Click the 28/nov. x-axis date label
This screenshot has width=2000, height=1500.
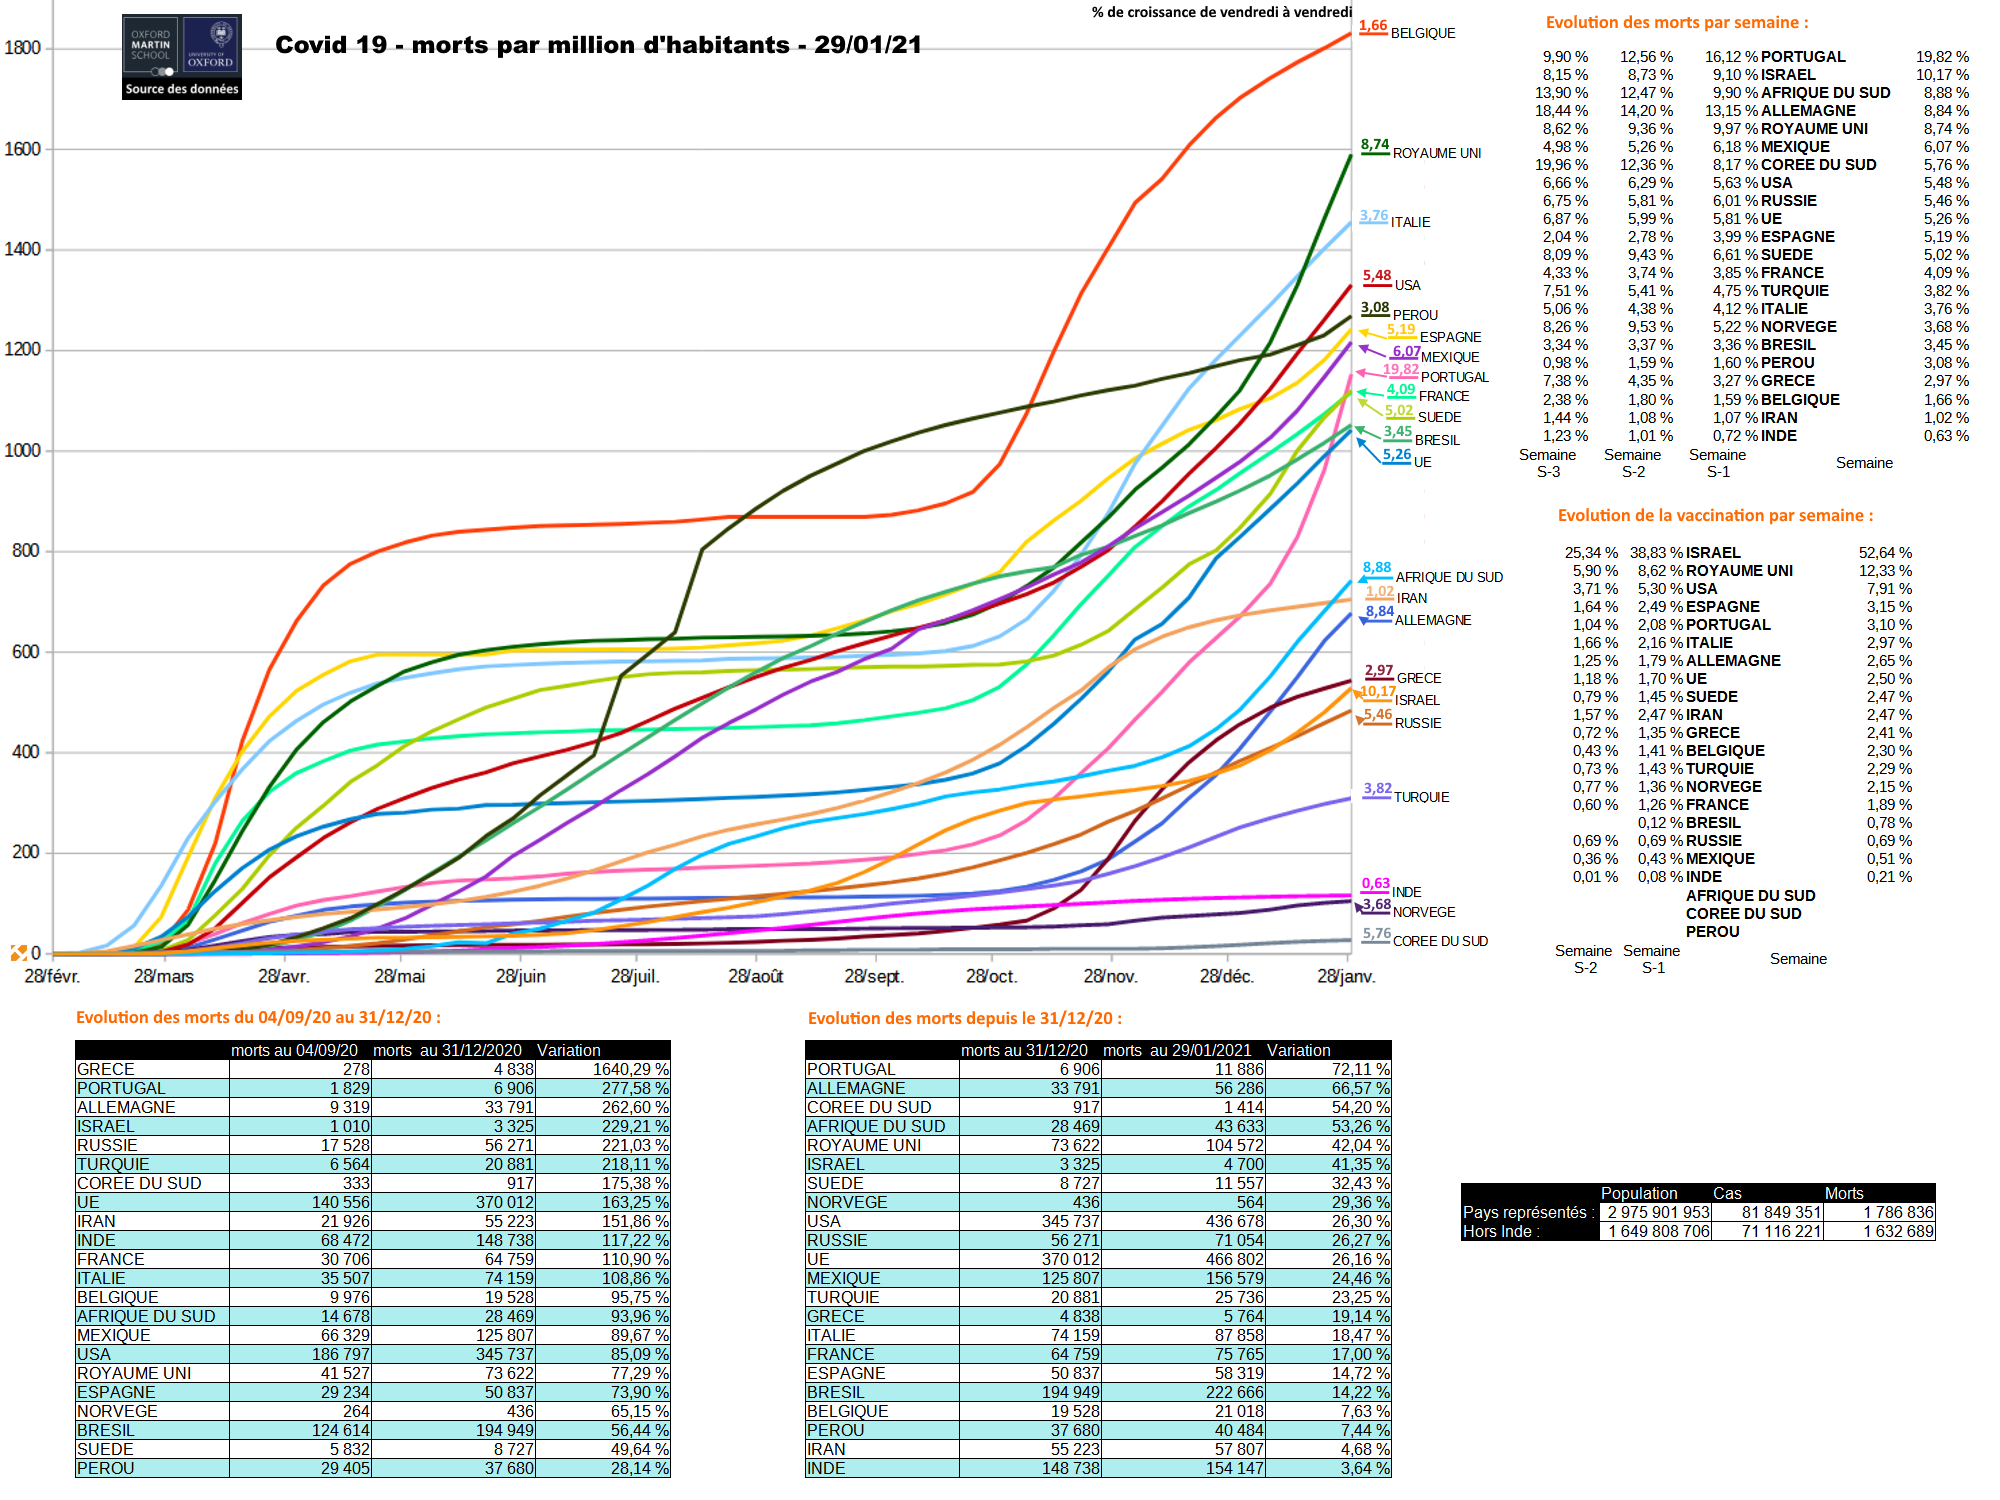pos(1110,976)
